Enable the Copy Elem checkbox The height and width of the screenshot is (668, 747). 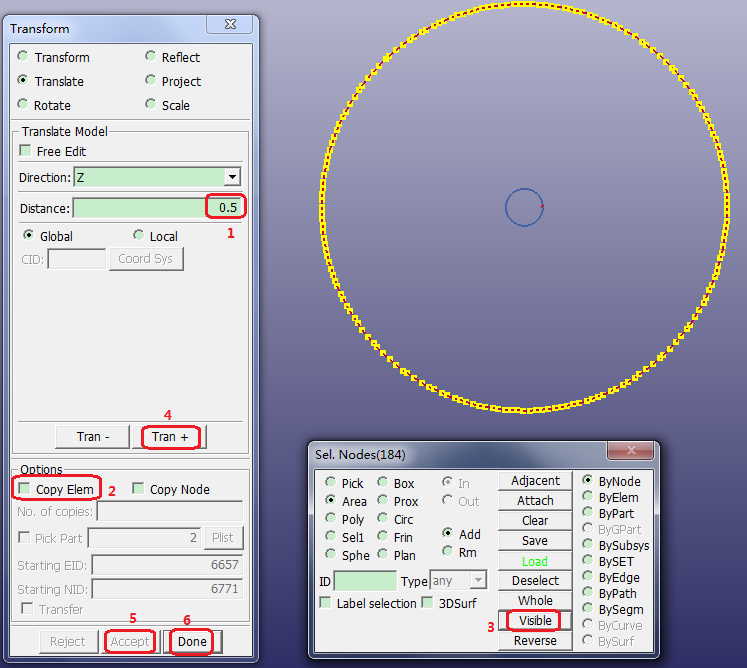point(24,489)
